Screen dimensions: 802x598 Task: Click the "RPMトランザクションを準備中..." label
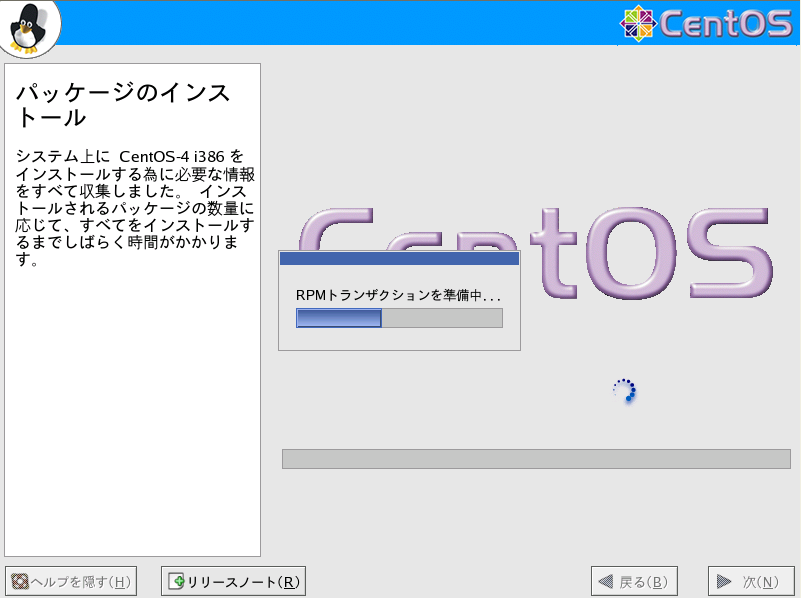398,295
